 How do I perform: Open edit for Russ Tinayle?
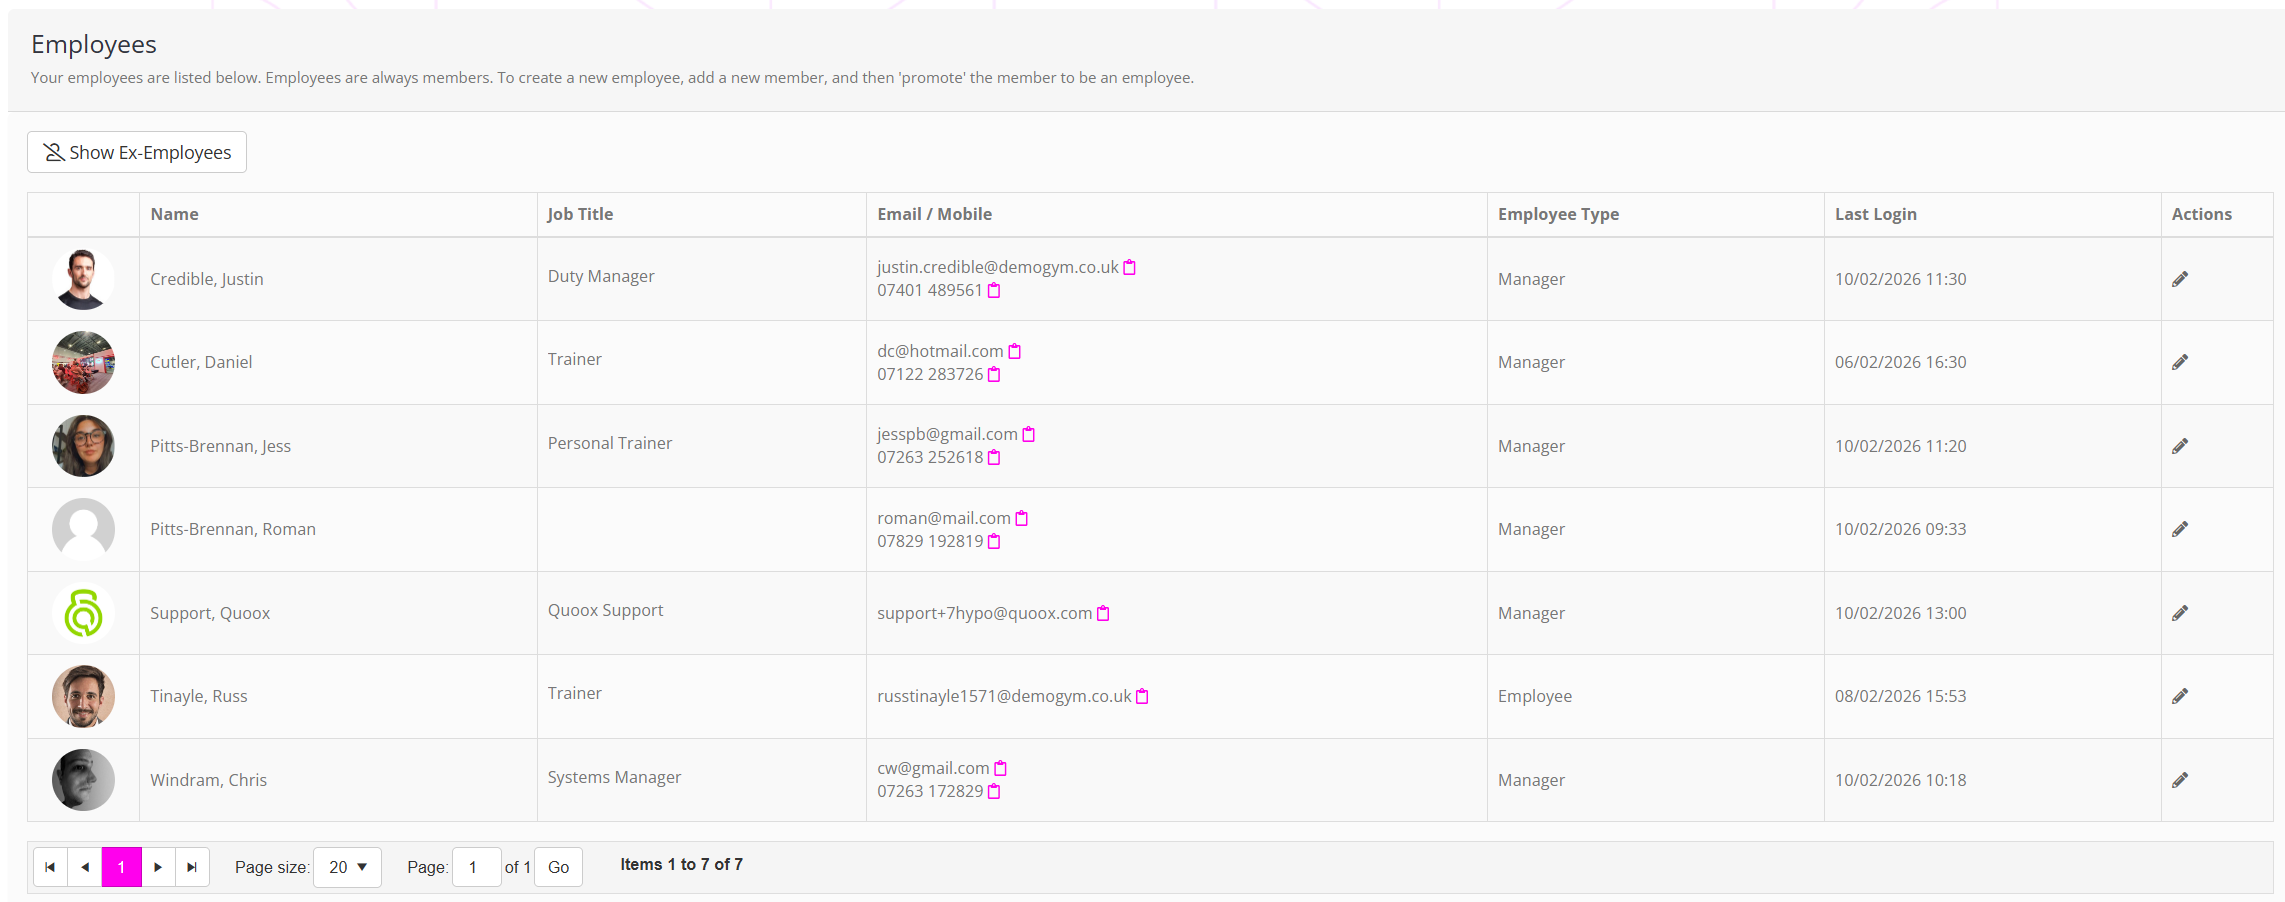point(2179,696)
